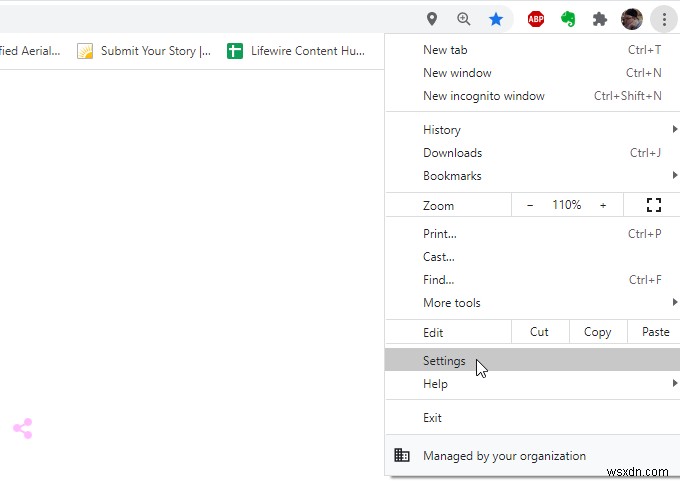Viewport: 680px width, 482px height.
Task: Click the pink share icon on page
Action: coord(22,429)
